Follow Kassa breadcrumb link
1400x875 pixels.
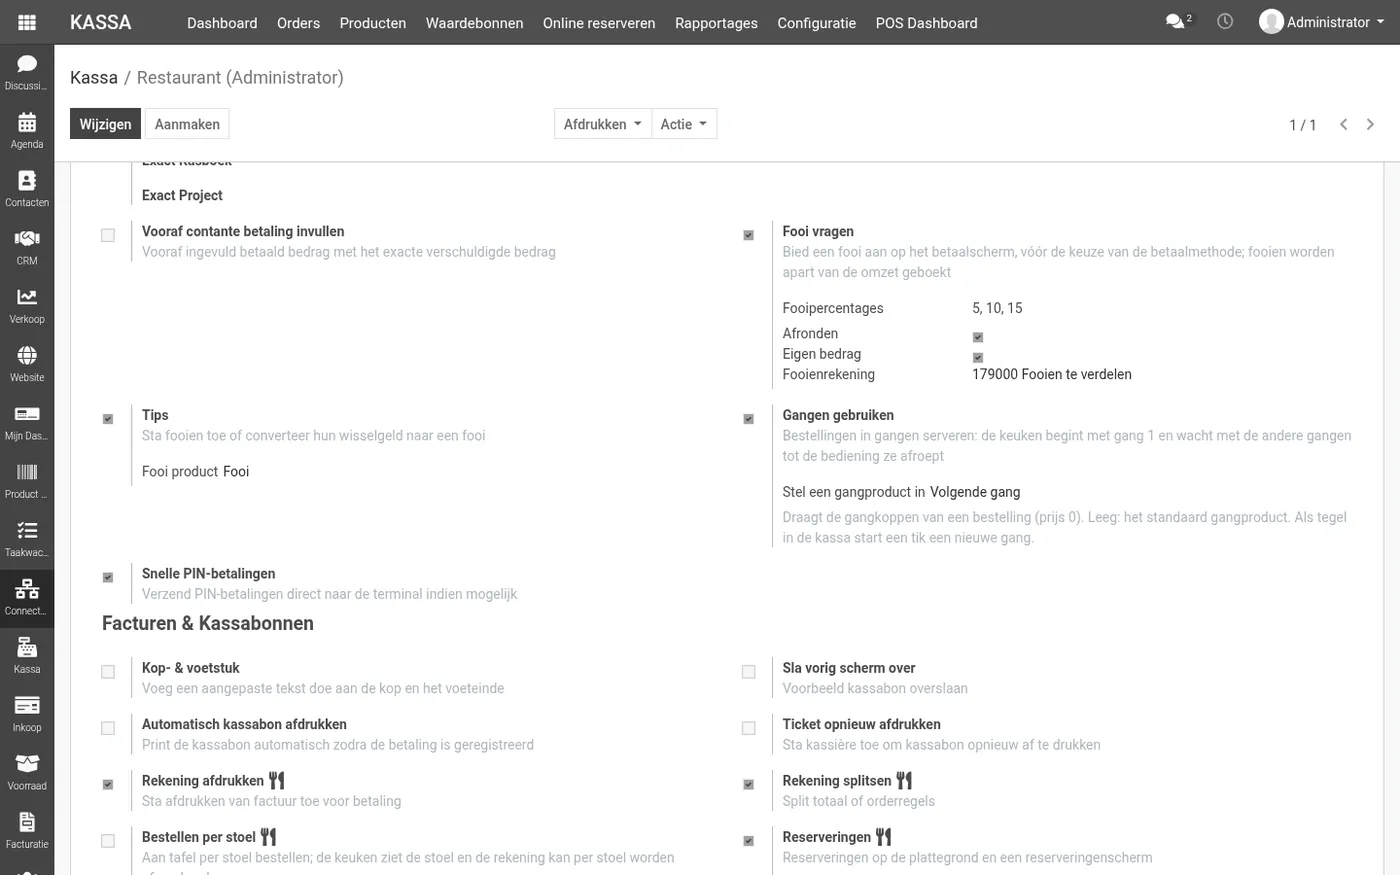(94, 77)
